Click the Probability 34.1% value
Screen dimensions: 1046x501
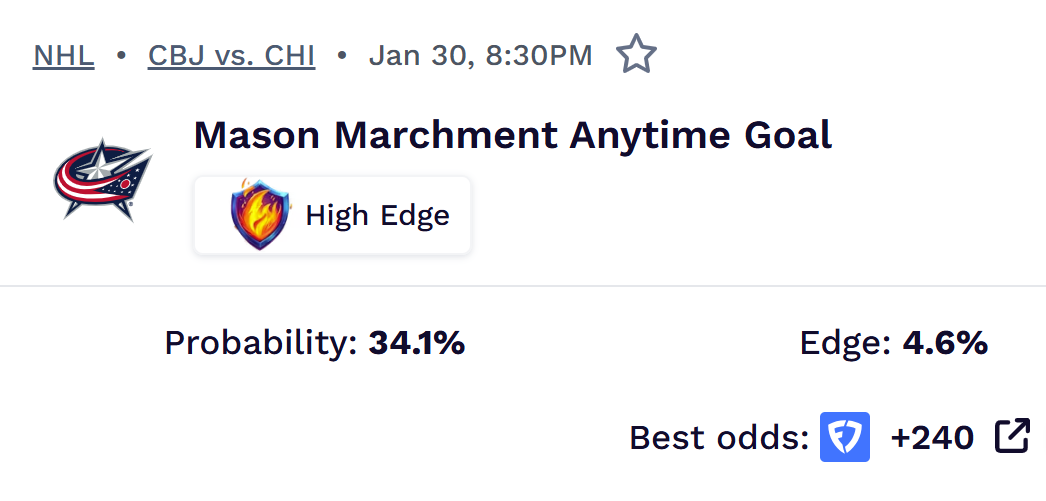click(x=416, y=344)
